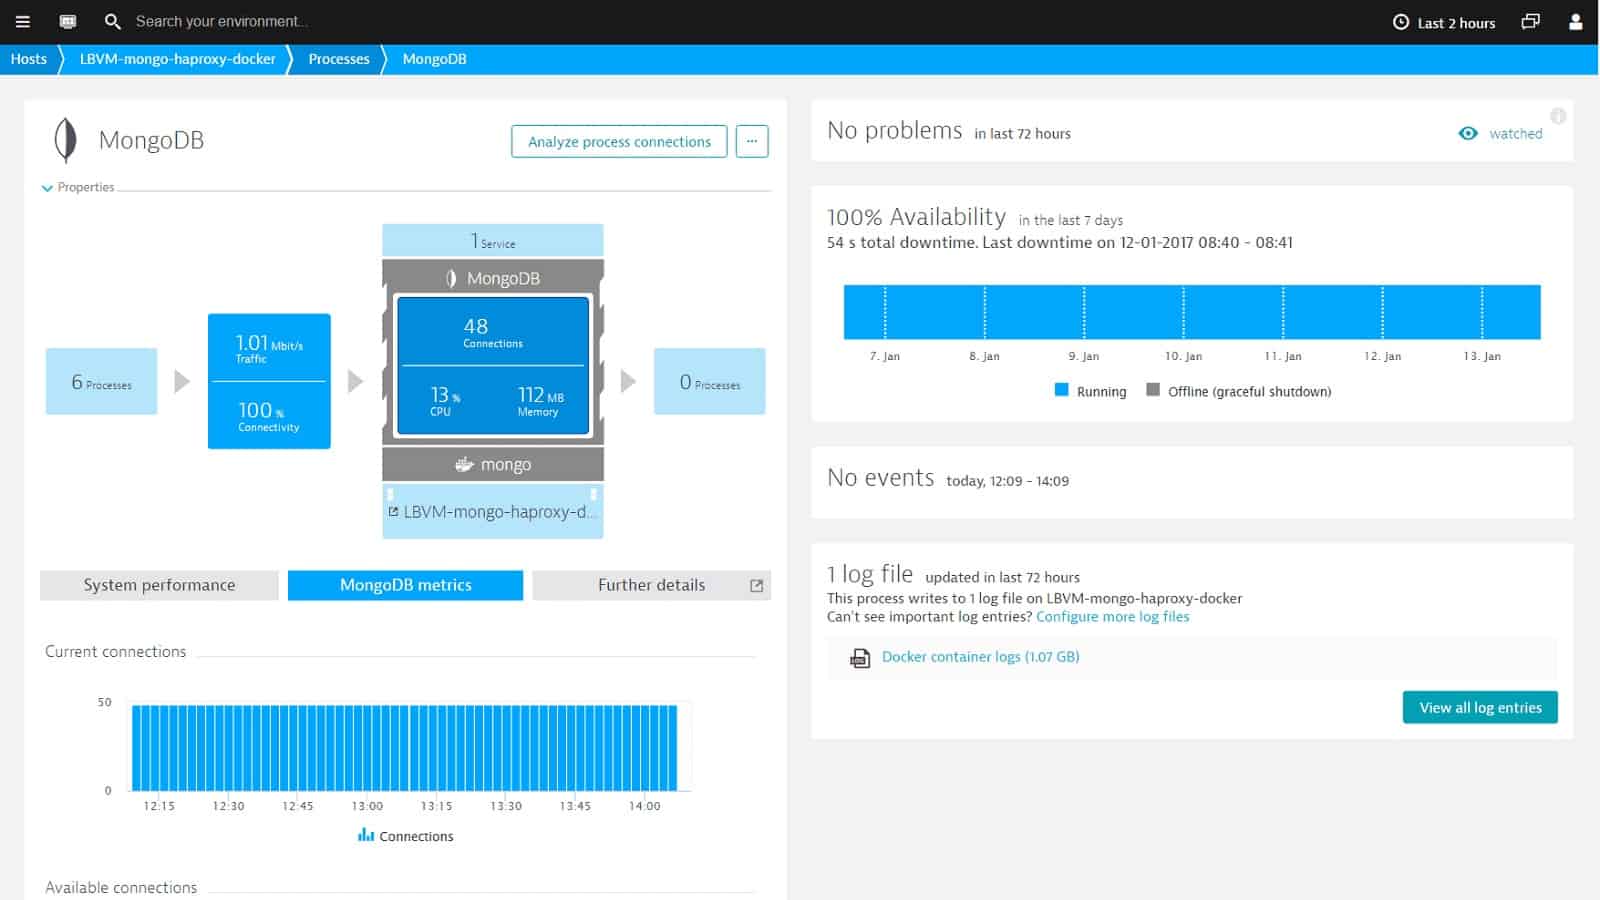Click the log file document icon

[x=859, y=658]
